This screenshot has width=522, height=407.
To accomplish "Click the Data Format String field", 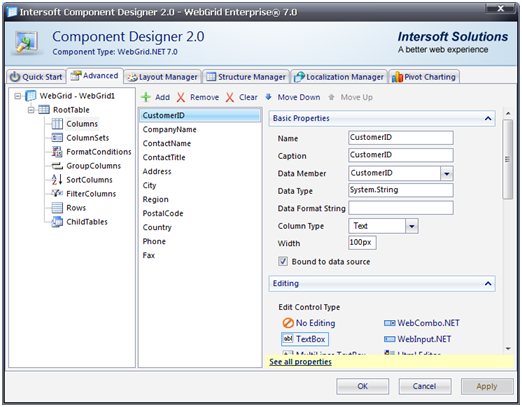I will pyautogui.click(x=401, y=208).
